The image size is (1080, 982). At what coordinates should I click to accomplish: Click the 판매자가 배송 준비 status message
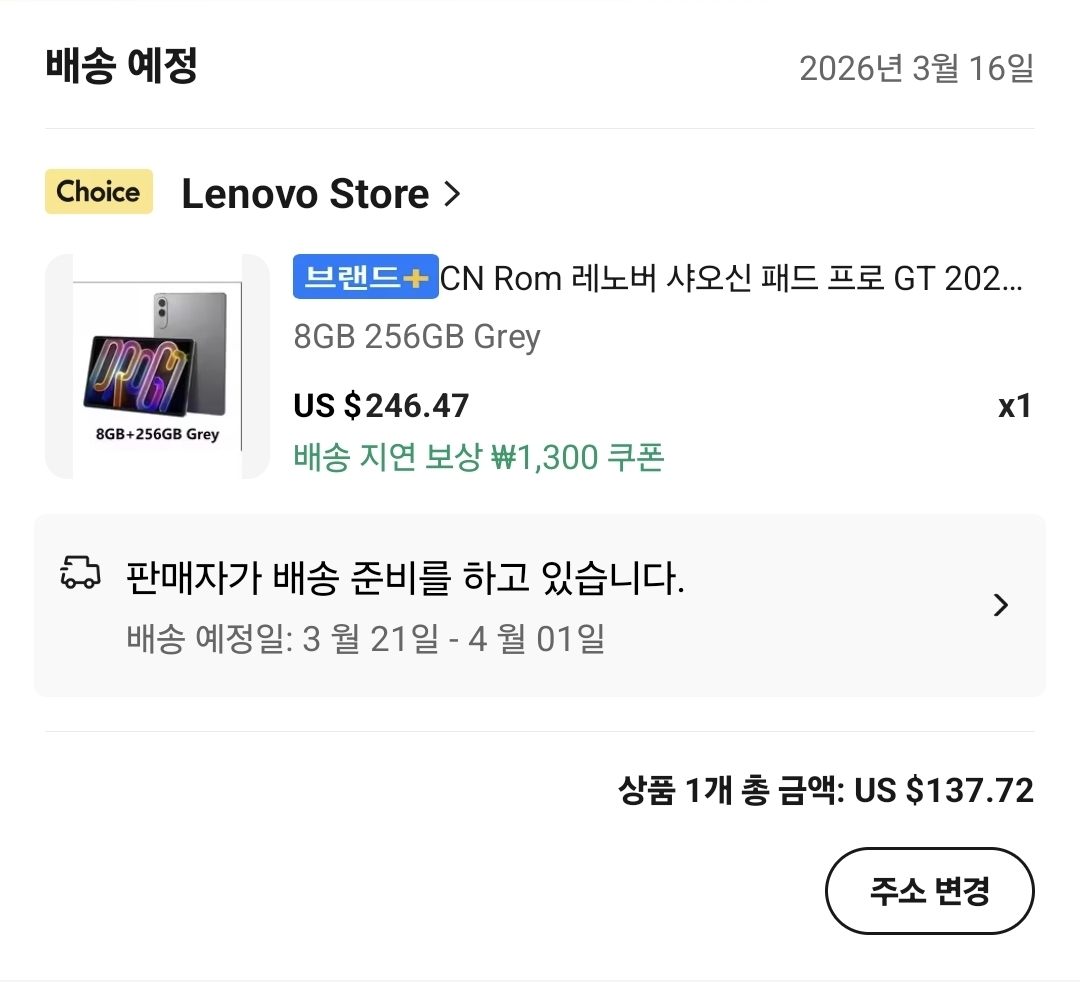coord(405,577)
